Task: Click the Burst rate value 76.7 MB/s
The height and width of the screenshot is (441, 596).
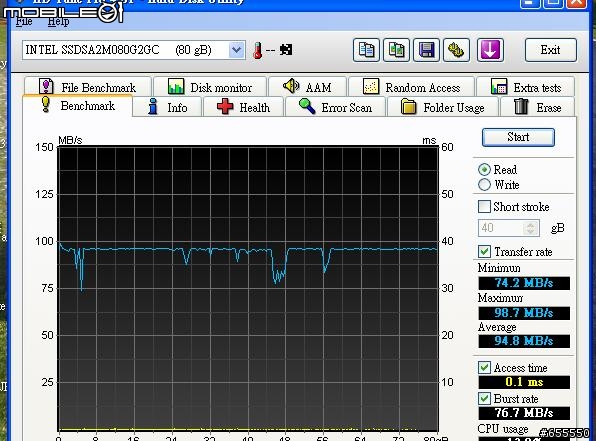Action: [524, 413]
